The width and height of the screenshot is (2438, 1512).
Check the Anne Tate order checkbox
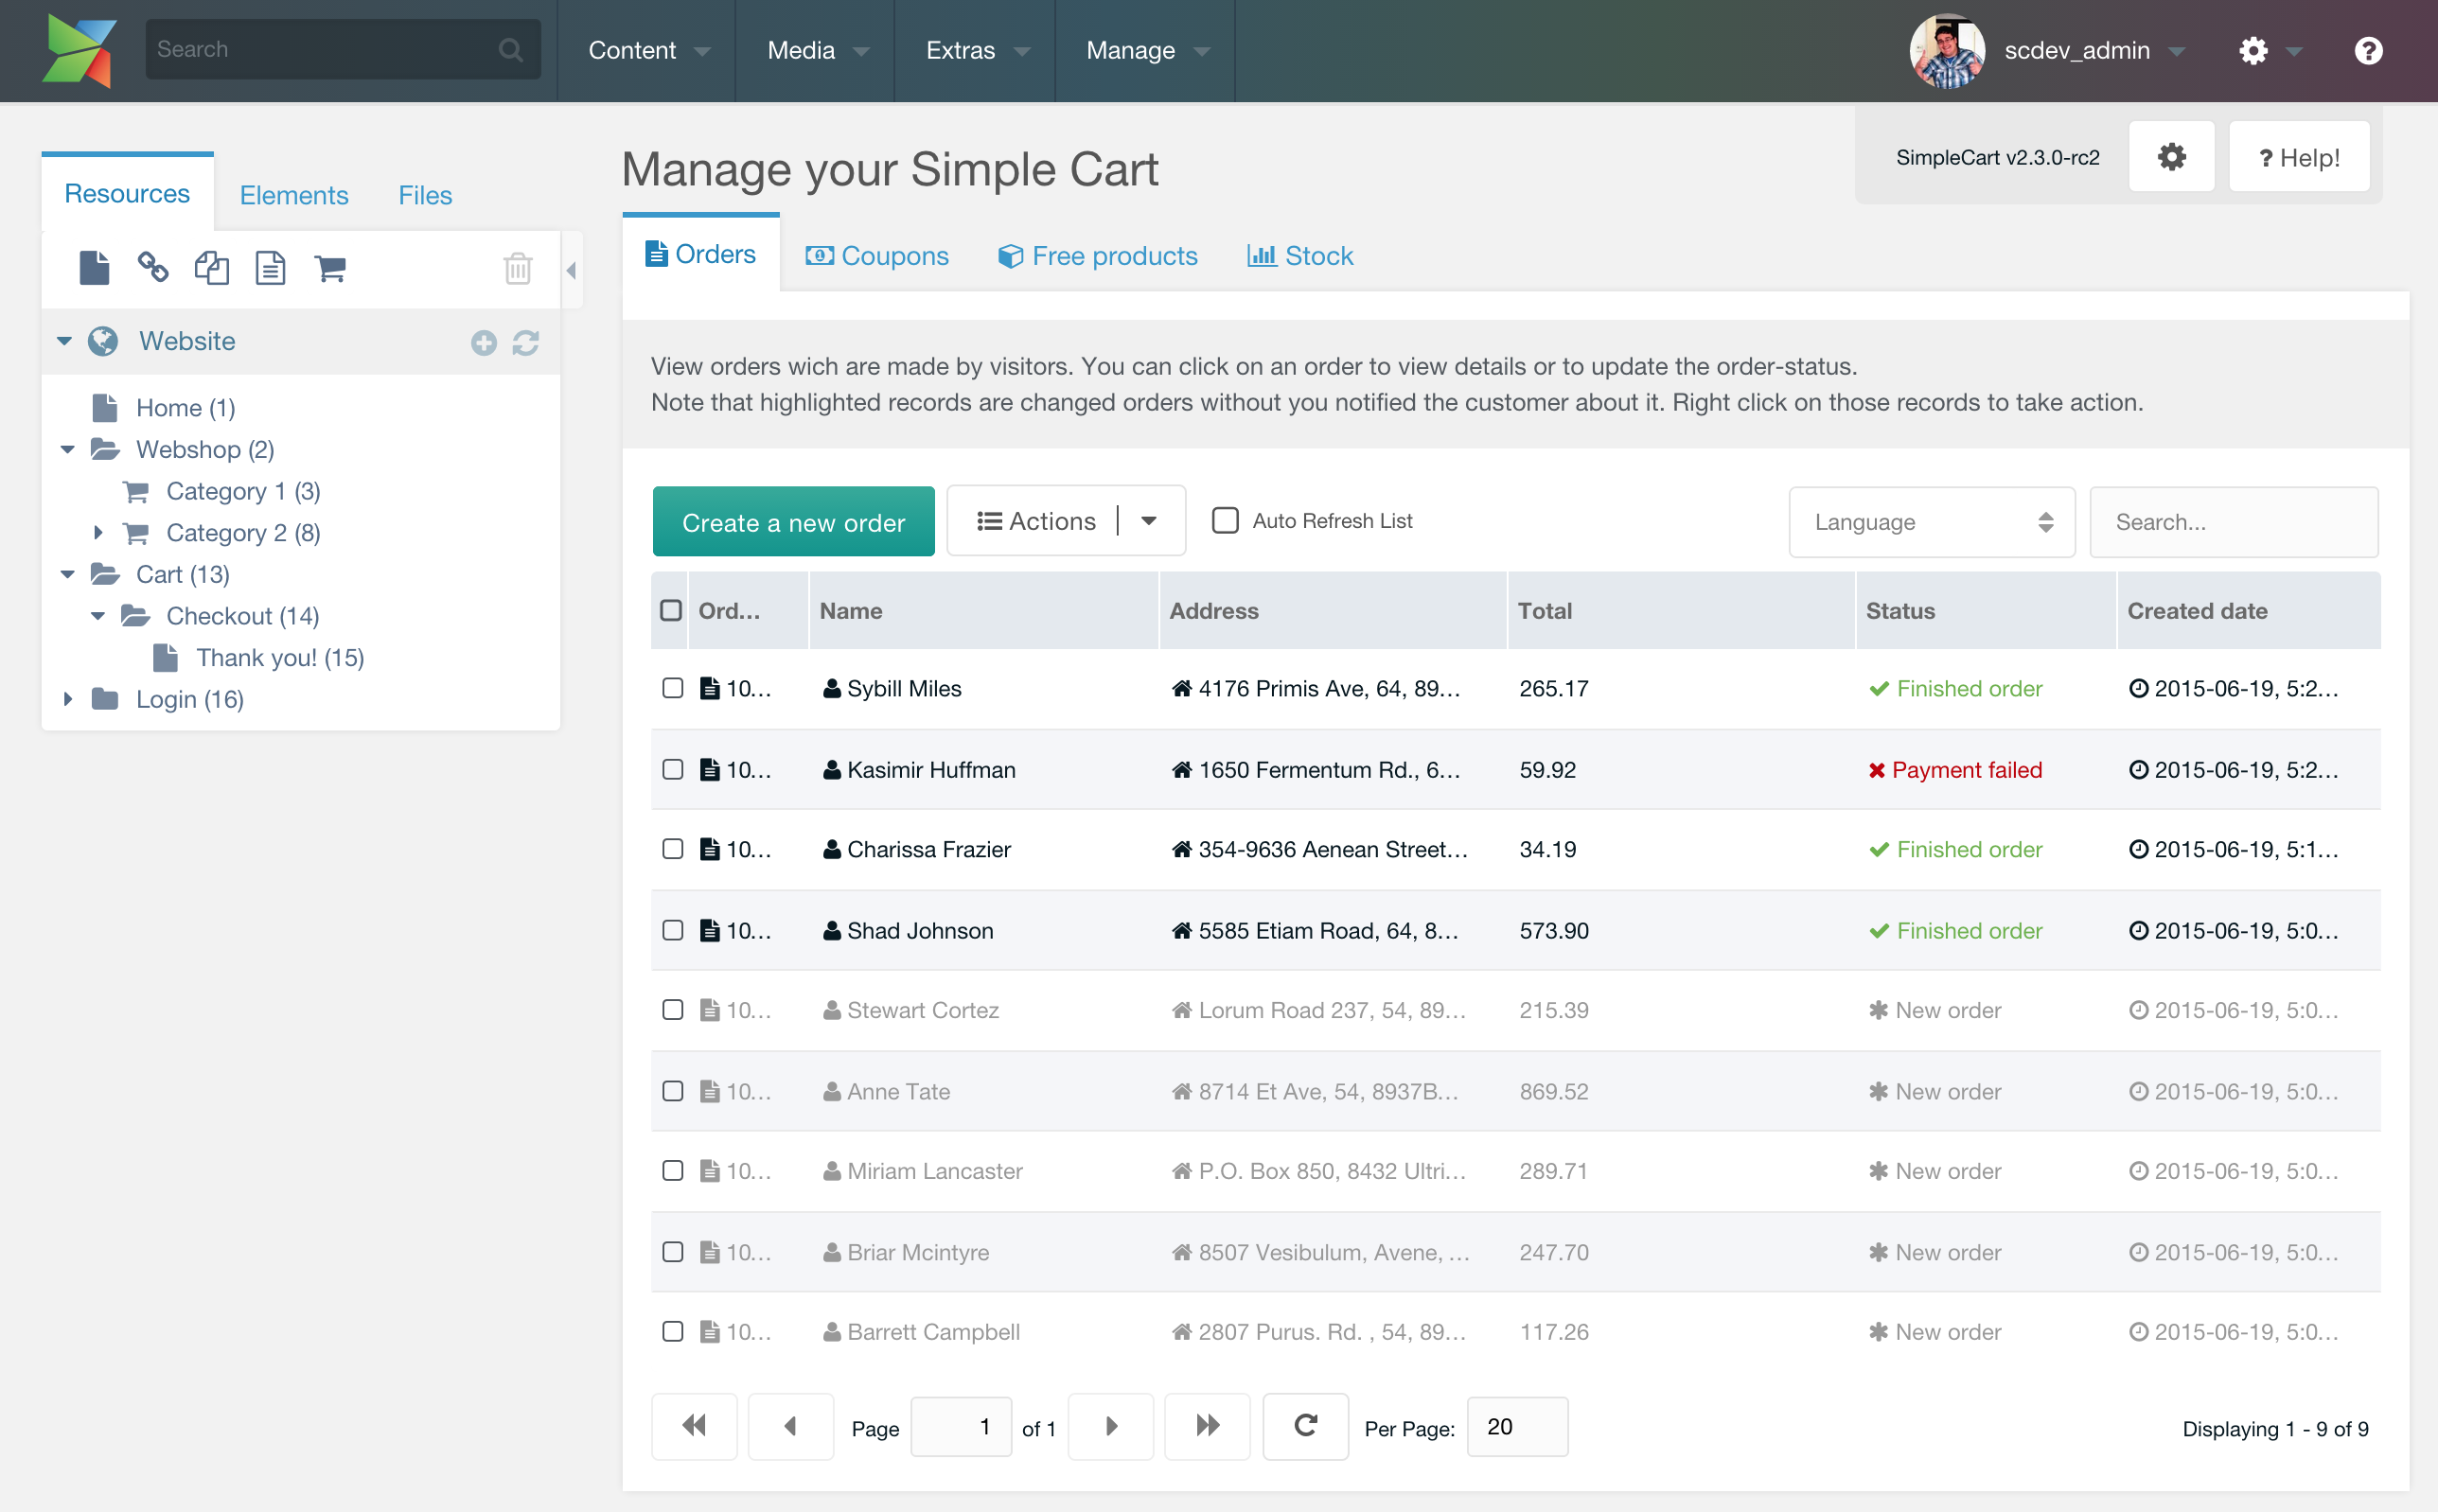[x=673, y=1092]
